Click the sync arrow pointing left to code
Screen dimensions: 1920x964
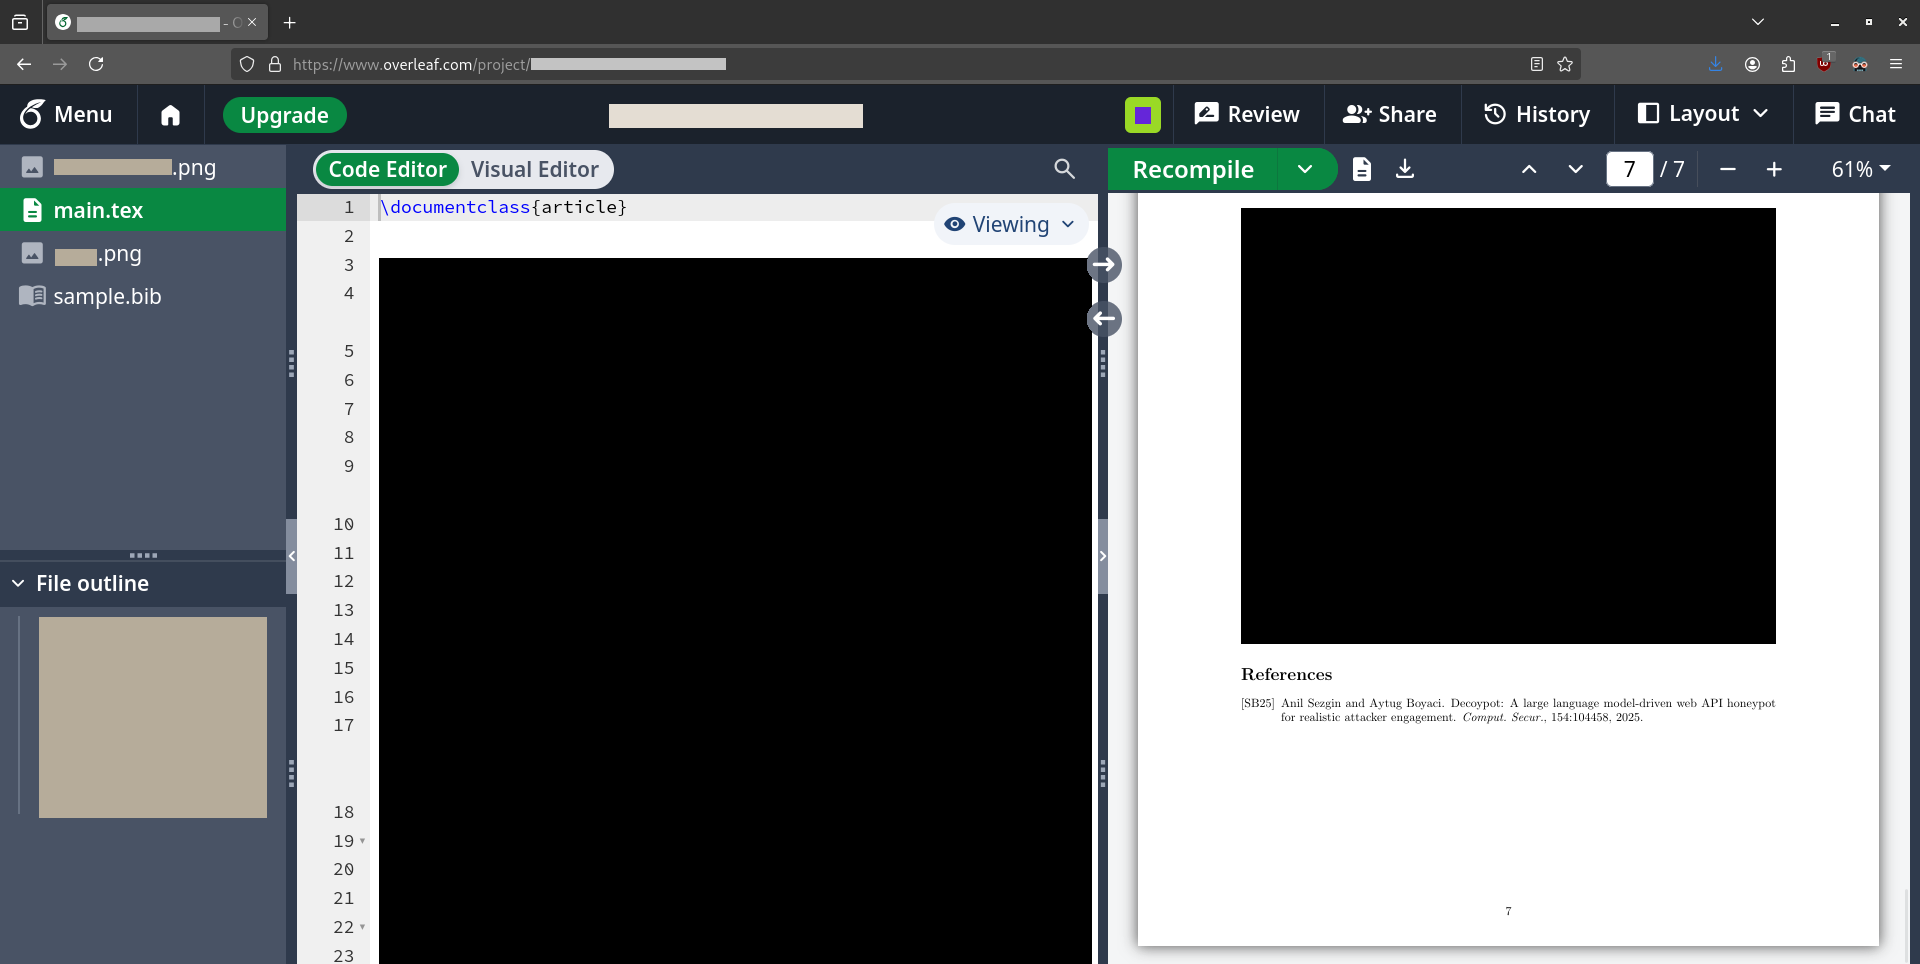click(x=1104, y=319)
